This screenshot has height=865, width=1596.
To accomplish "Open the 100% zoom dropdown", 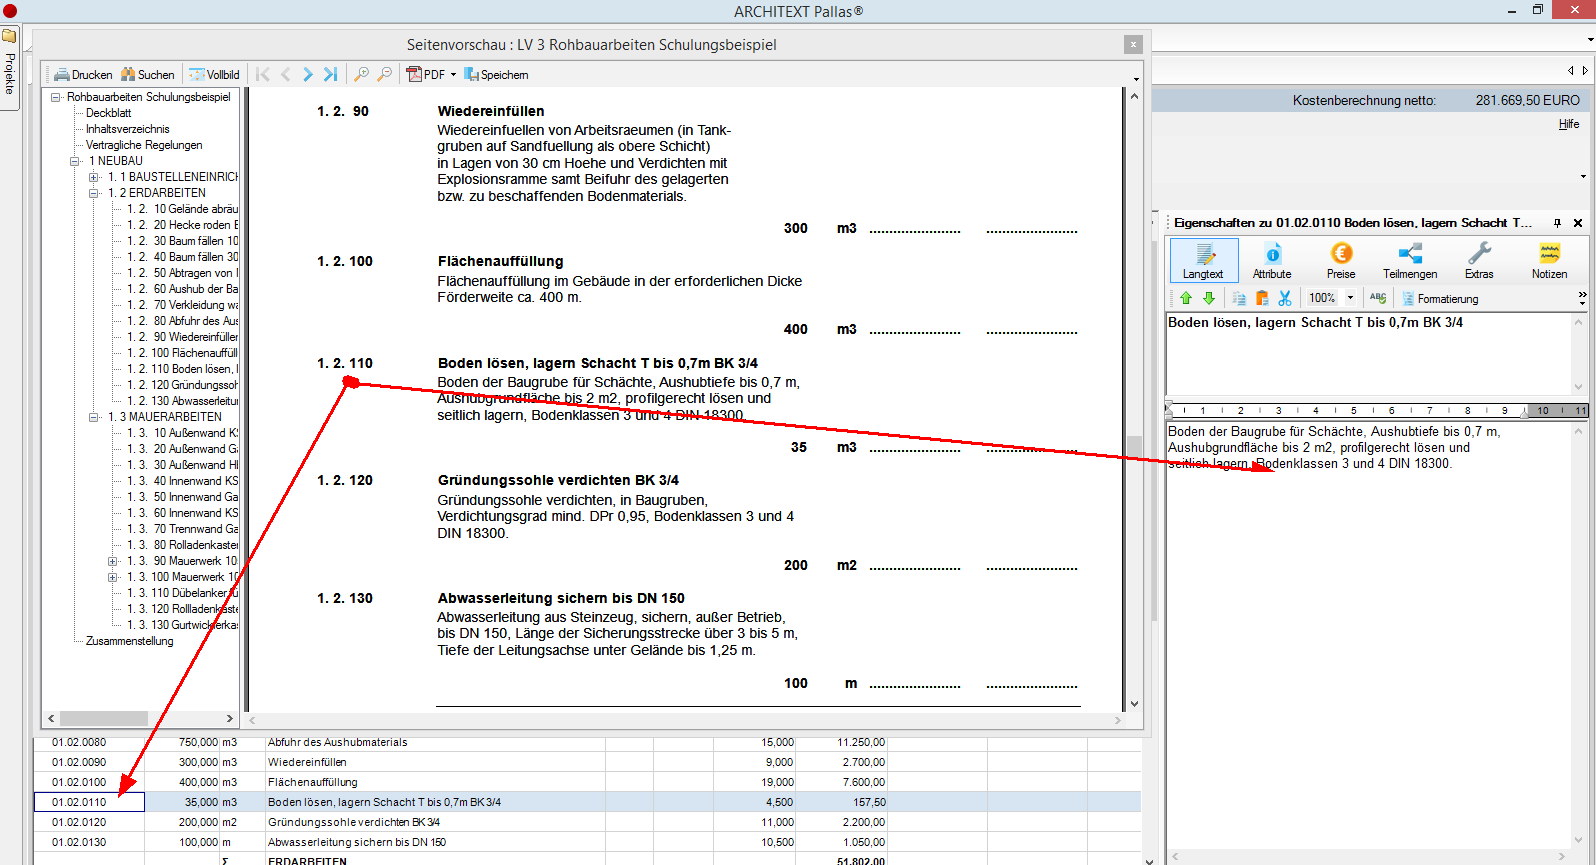I will [x=1350, y=298].
